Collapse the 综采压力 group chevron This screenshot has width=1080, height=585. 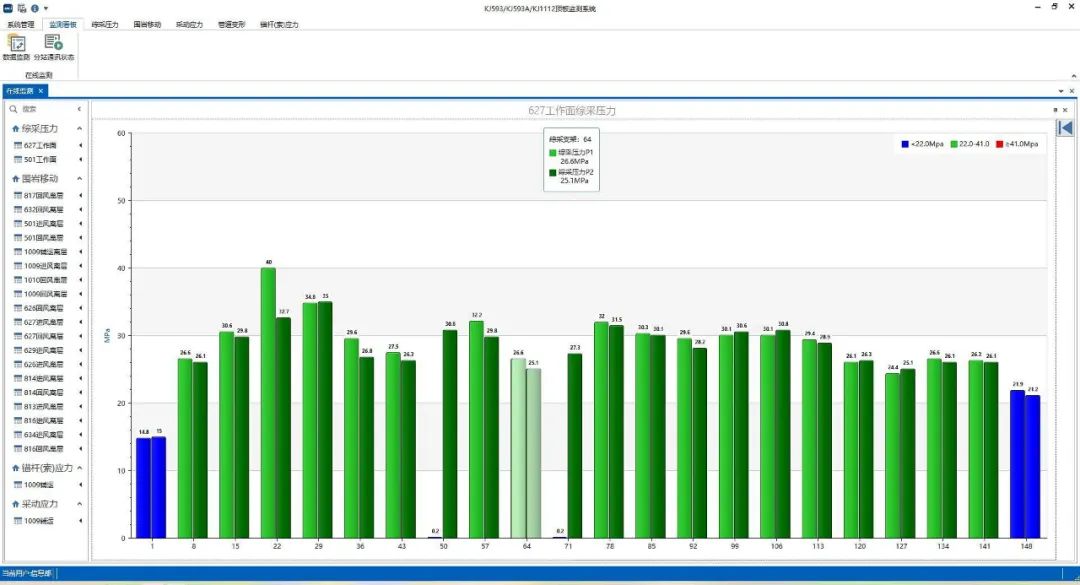point(81,129)
